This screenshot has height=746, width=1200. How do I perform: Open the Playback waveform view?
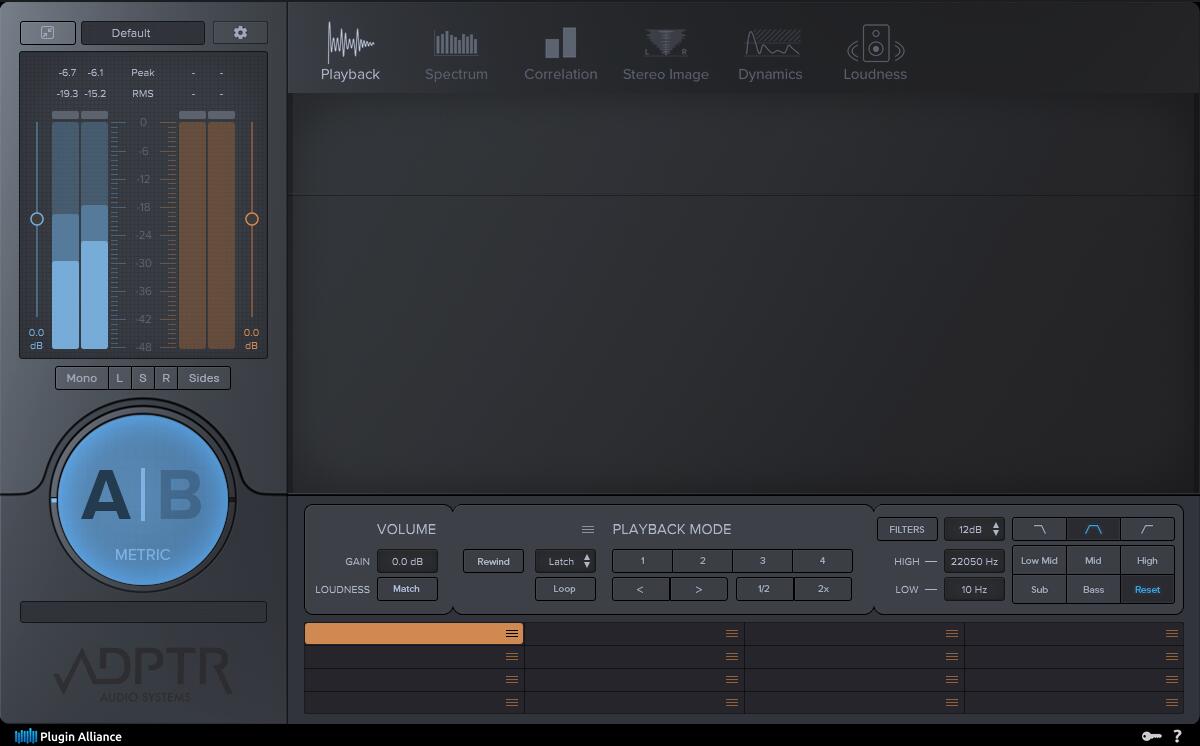click(350, 52)
